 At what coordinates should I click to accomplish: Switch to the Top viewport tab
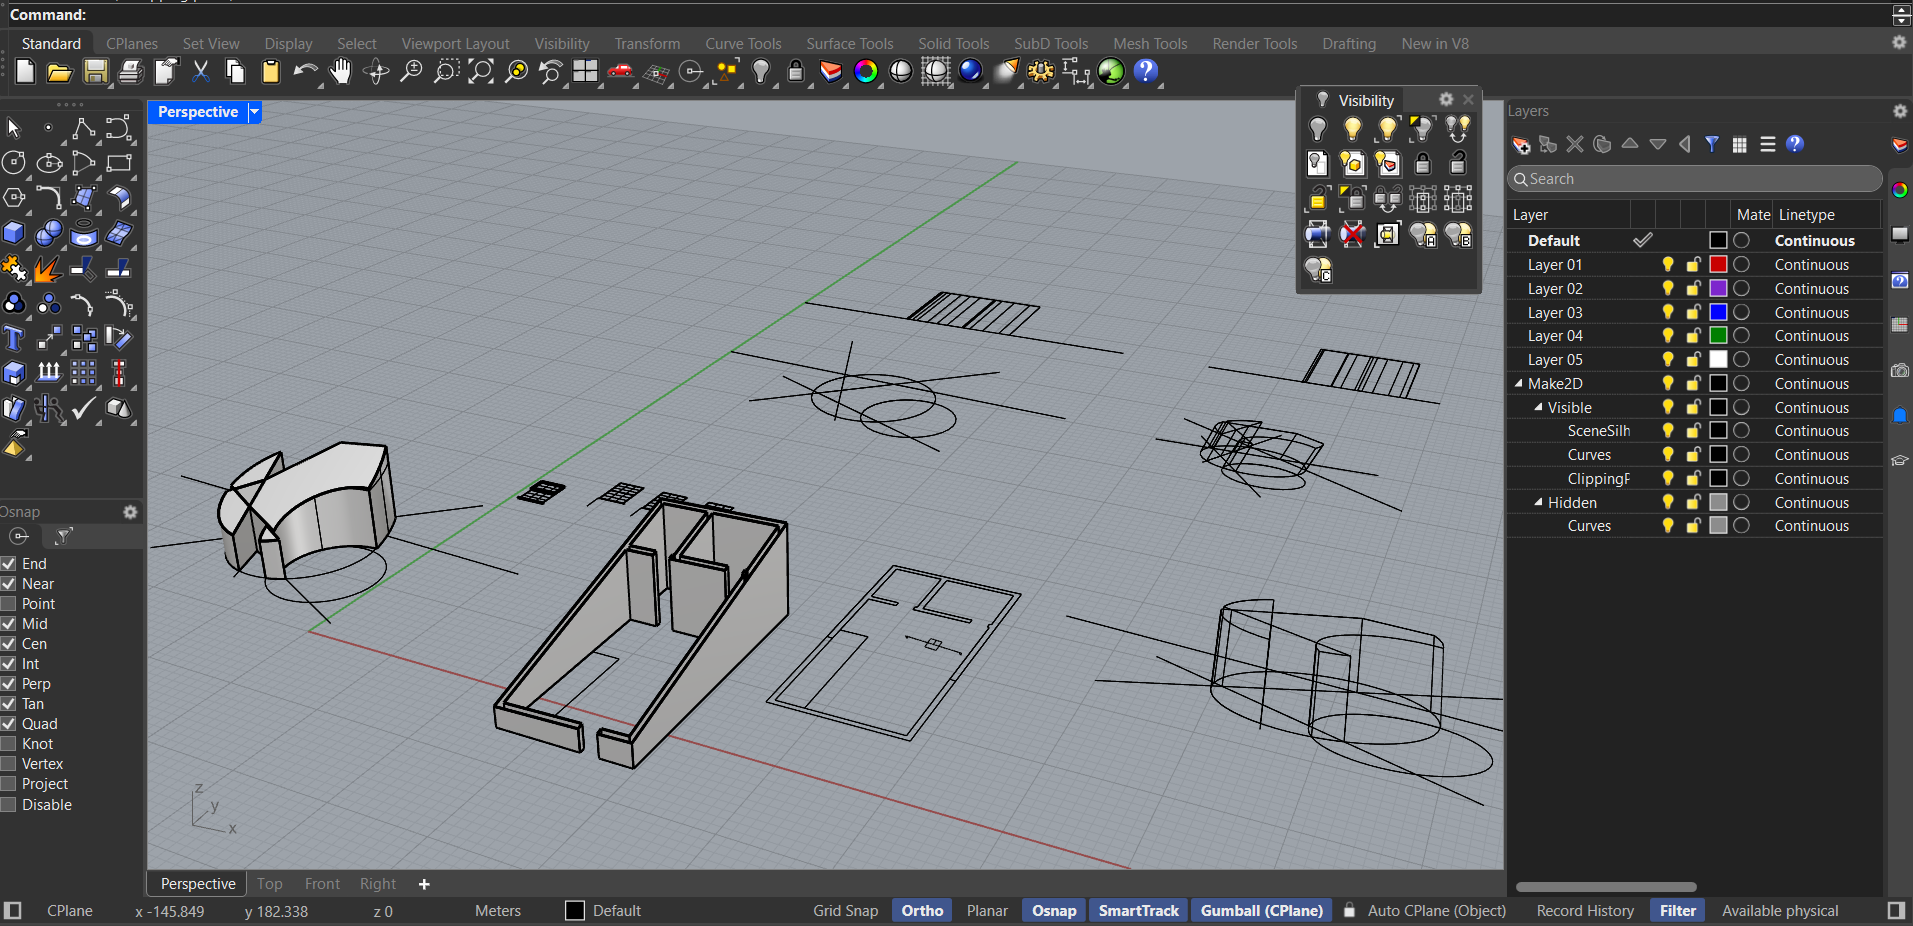(269, 884)
